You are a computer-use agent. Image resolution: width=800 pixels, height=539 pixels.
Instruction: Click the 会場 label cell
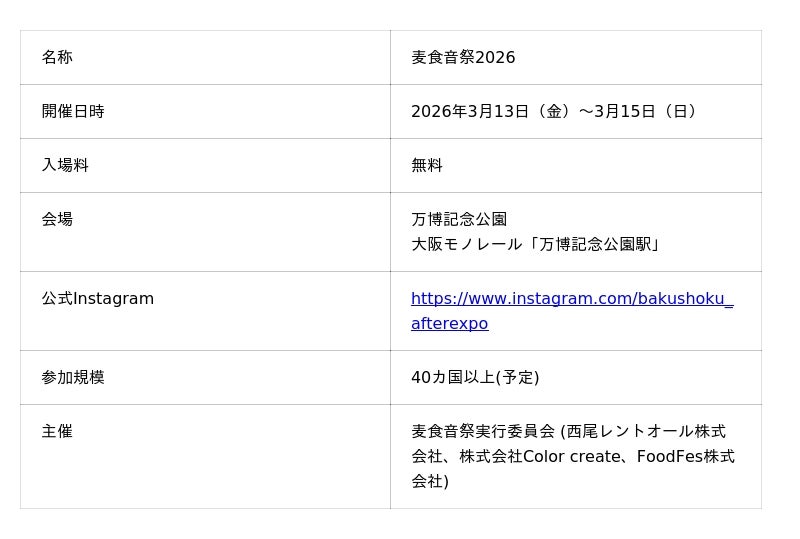[x=57, y=220]
